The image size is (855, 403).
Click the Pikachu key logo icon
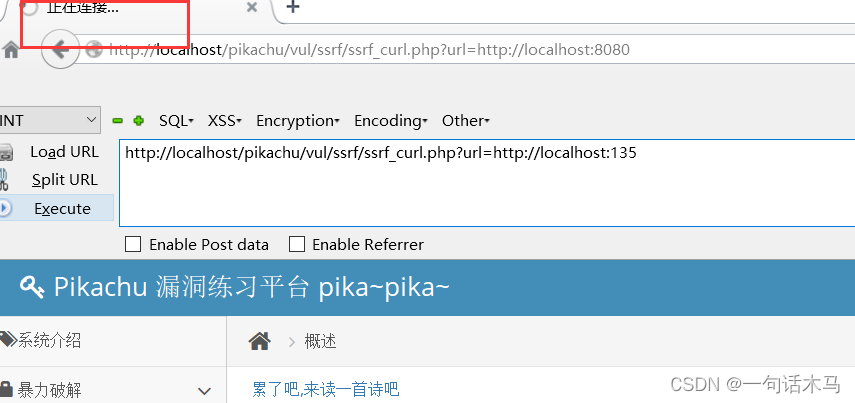[x=32, y=286]
